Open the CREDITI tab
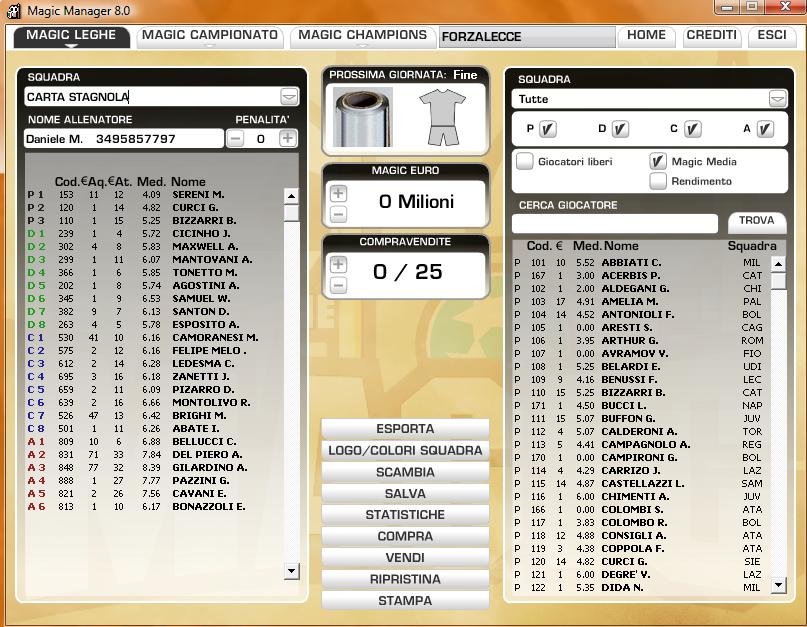The height and width of the screenshot is (627, 807). tap(712, 36)
